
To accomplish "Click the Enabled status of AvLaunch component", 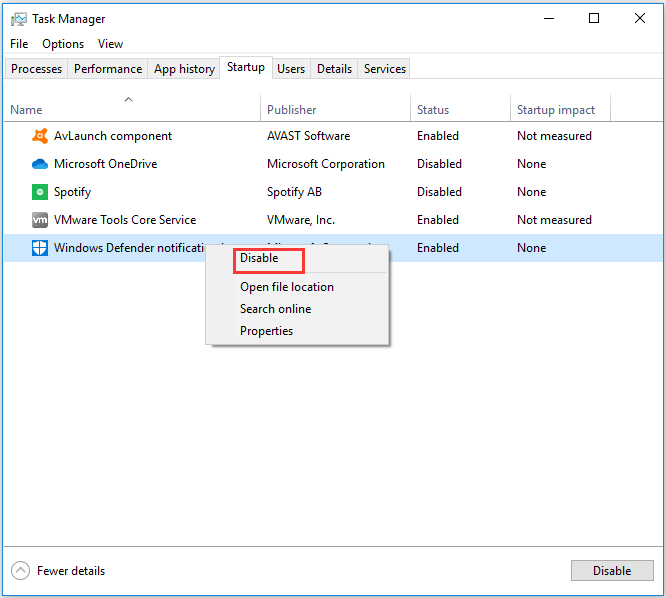I will point(438,136).
